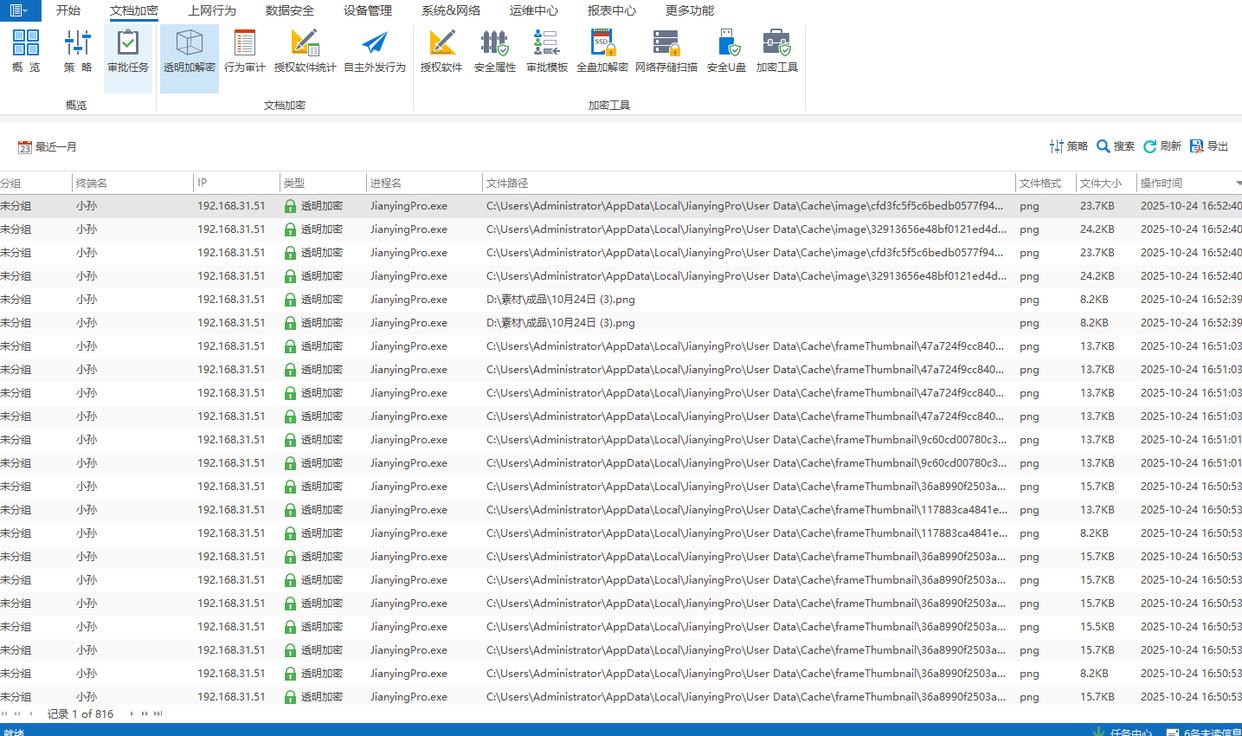Open 网络存储扫描 server icon
The height and width of the screenshot is (736, 1242).
(x=666, y=50)
